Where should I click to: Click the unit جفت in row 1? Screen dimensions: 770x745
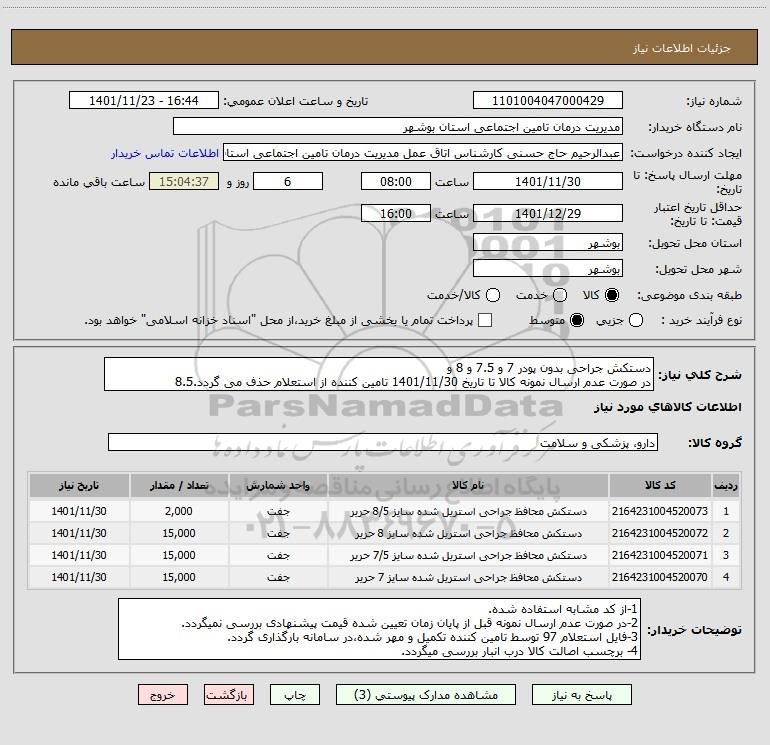click(278, 511)
